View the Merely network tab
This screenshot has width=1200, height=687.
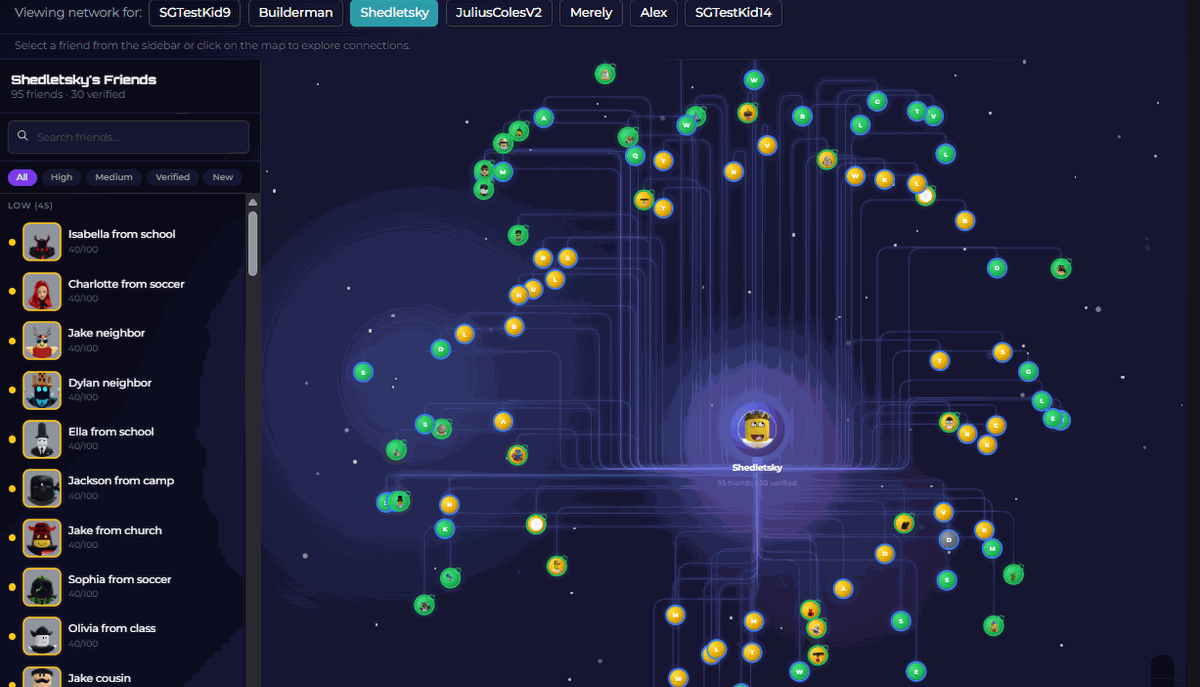point(591,13)
